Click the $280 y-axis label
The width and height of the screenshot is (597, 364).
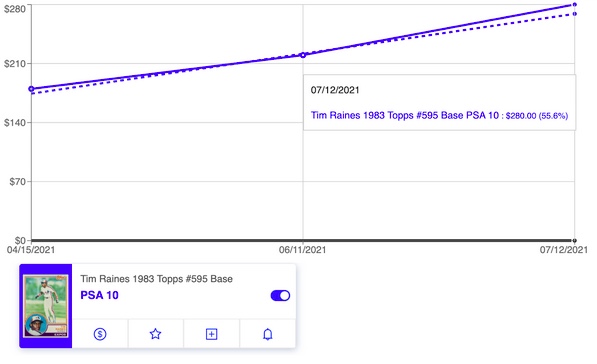15,8
